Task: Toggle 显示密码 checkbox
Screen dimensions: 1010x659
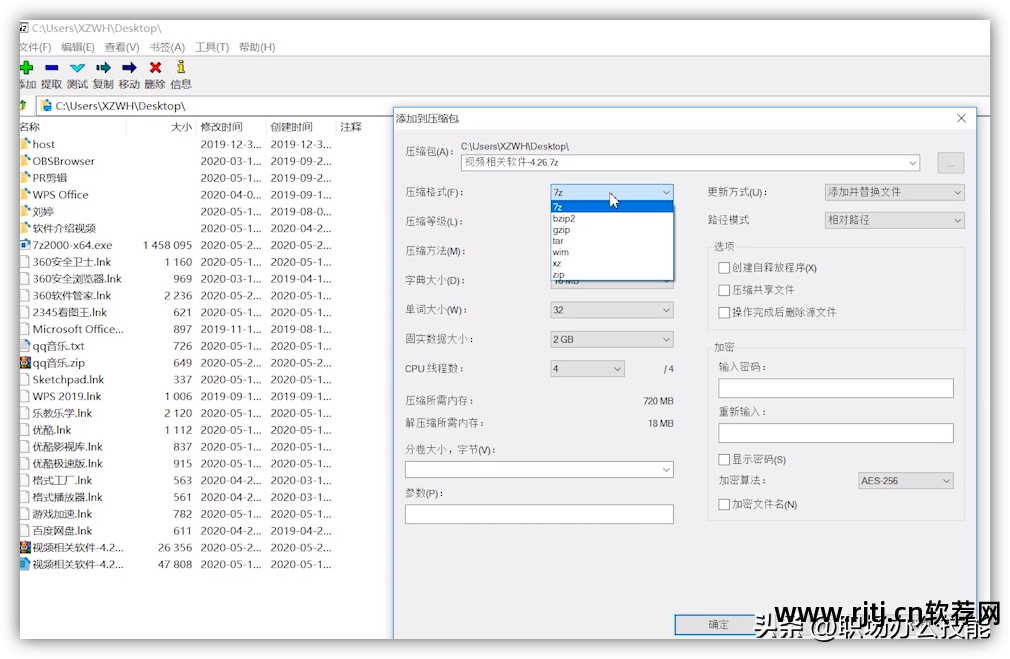Action: coord(724,459)
